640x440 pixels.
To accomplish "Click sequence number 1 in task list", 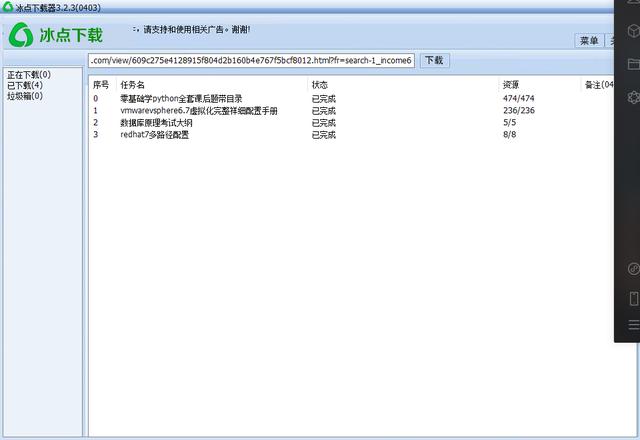I will [x=96, y=111].
